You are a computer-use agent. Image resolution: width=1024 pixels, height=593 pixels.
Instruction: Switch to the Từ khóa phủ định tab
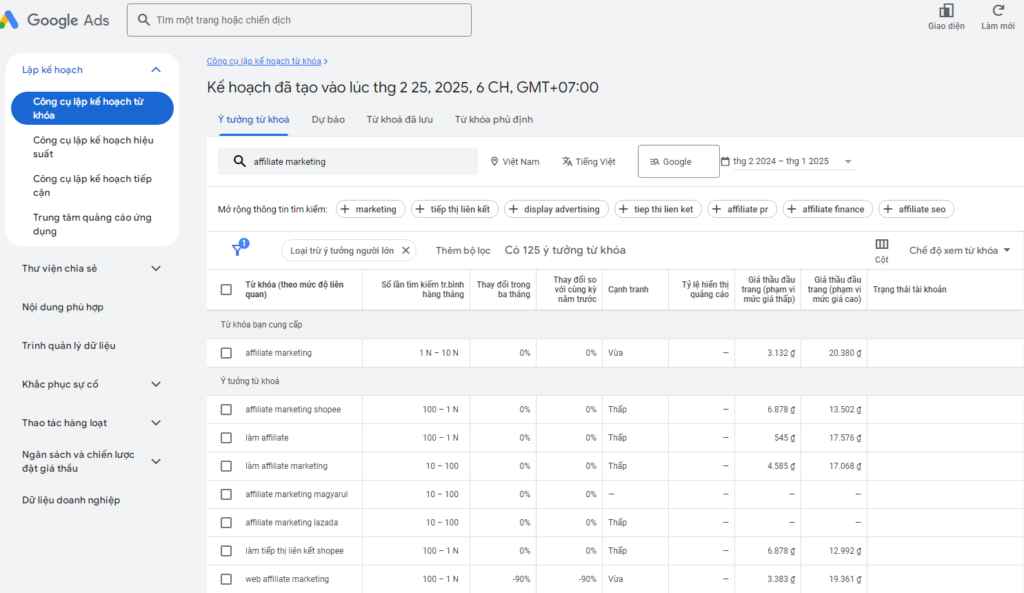[x=494, y=120]
